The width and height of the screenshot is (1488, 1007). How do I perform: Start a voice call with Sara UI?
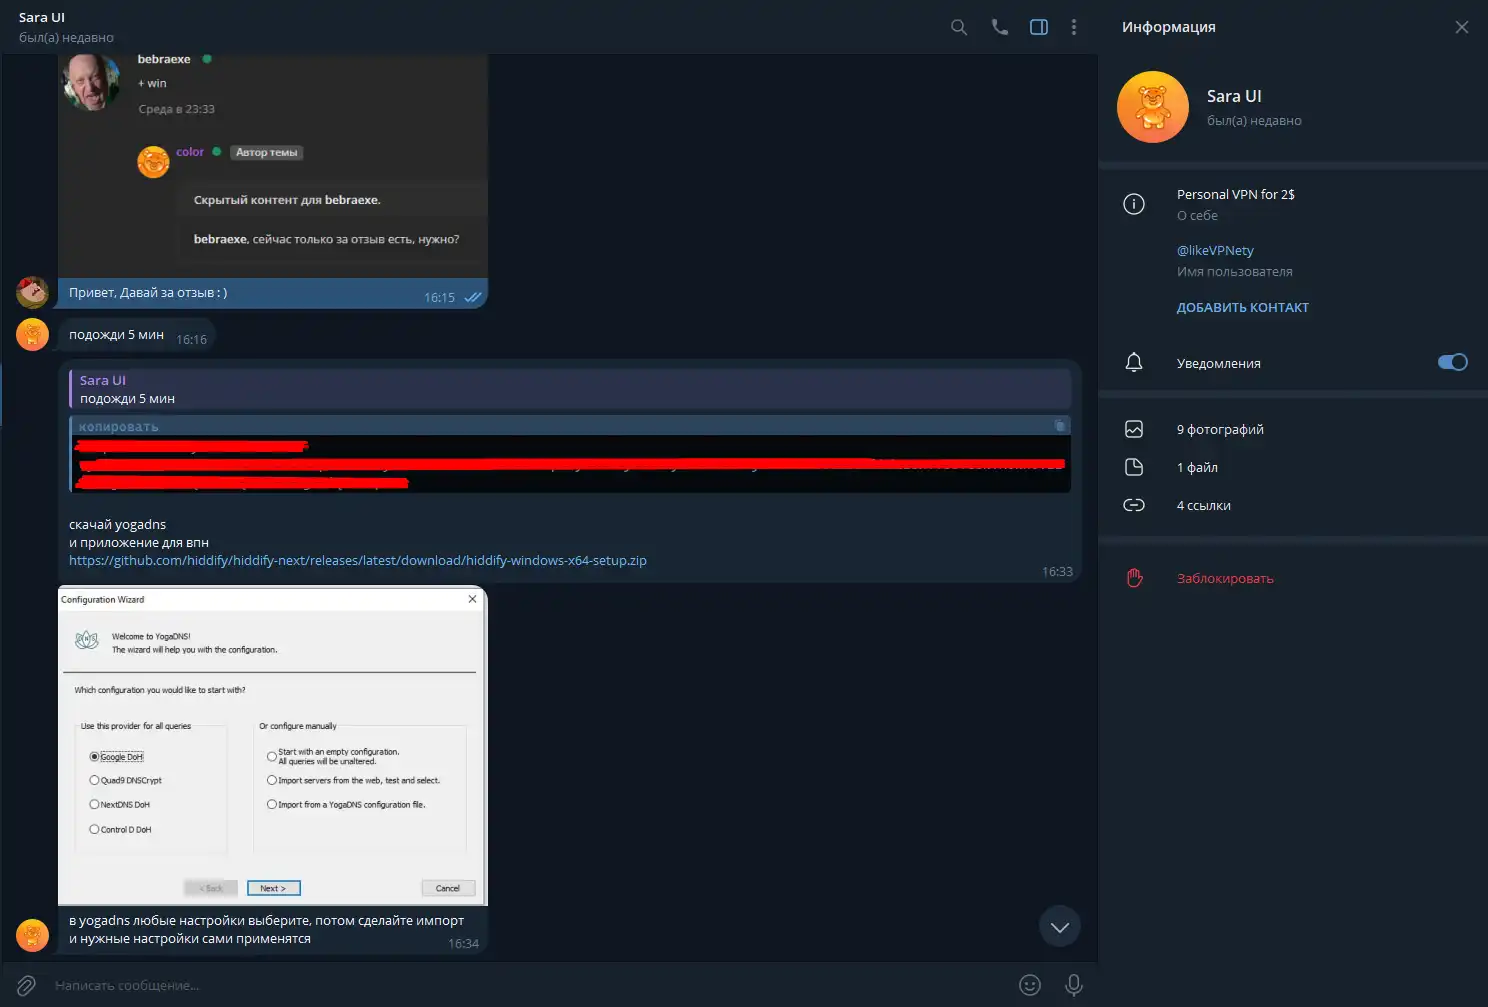[x=999, y=27]
